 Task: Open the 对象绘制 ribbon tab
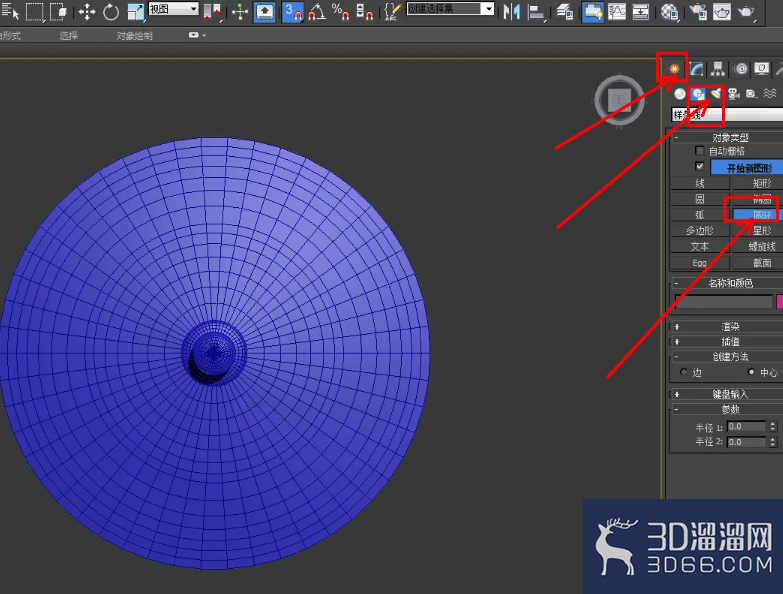coord(134,36)
